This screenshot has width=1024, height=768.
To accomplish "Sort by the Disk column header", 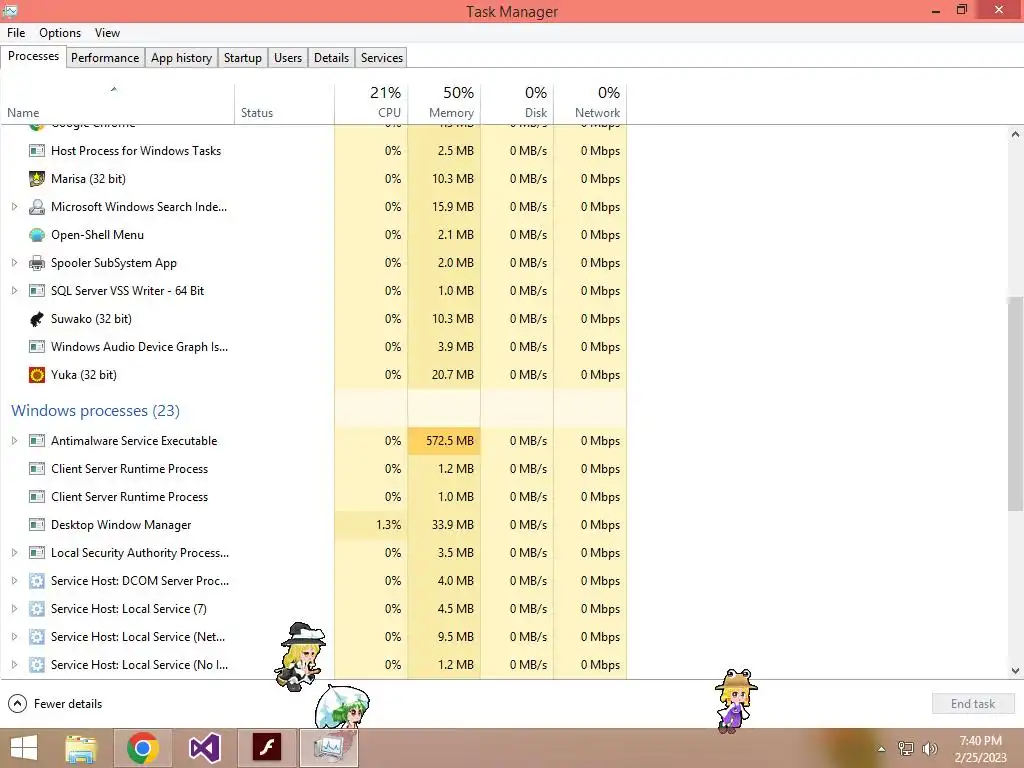I will click(517, 103).
